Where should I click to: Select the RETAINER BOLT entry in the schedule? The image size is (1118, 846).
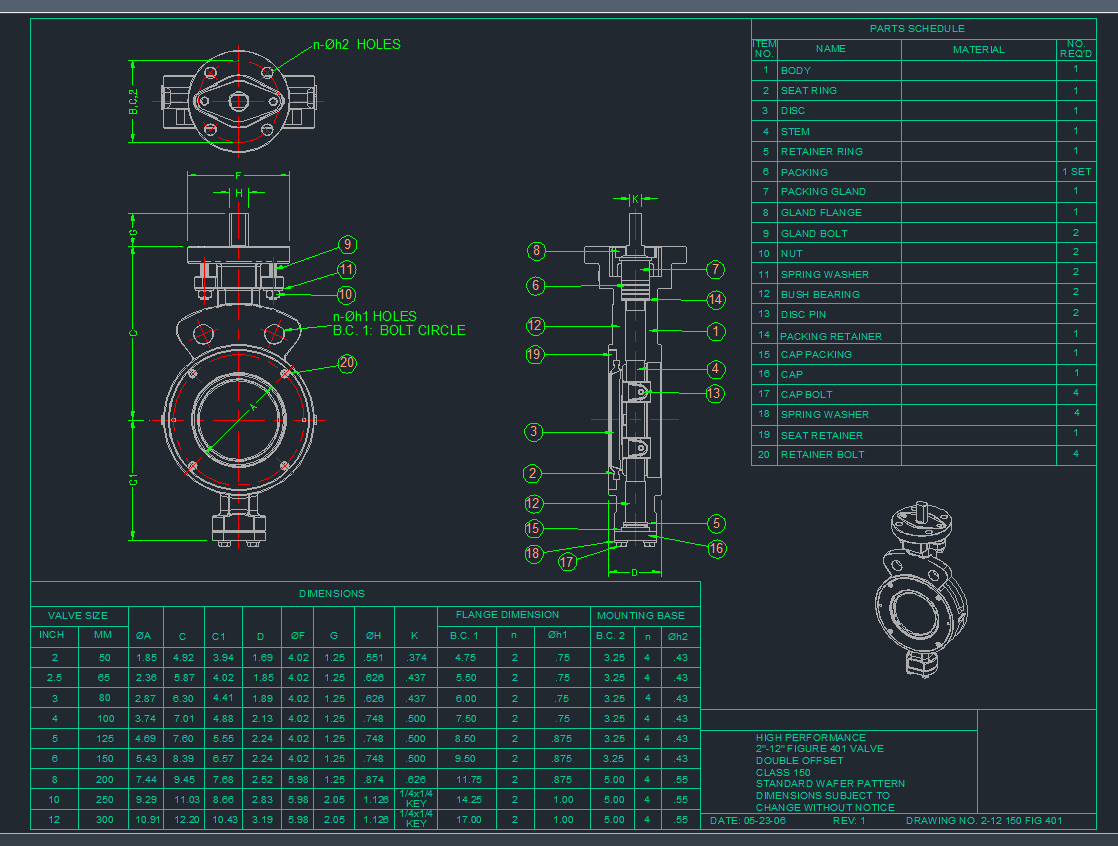click(822, 455)
